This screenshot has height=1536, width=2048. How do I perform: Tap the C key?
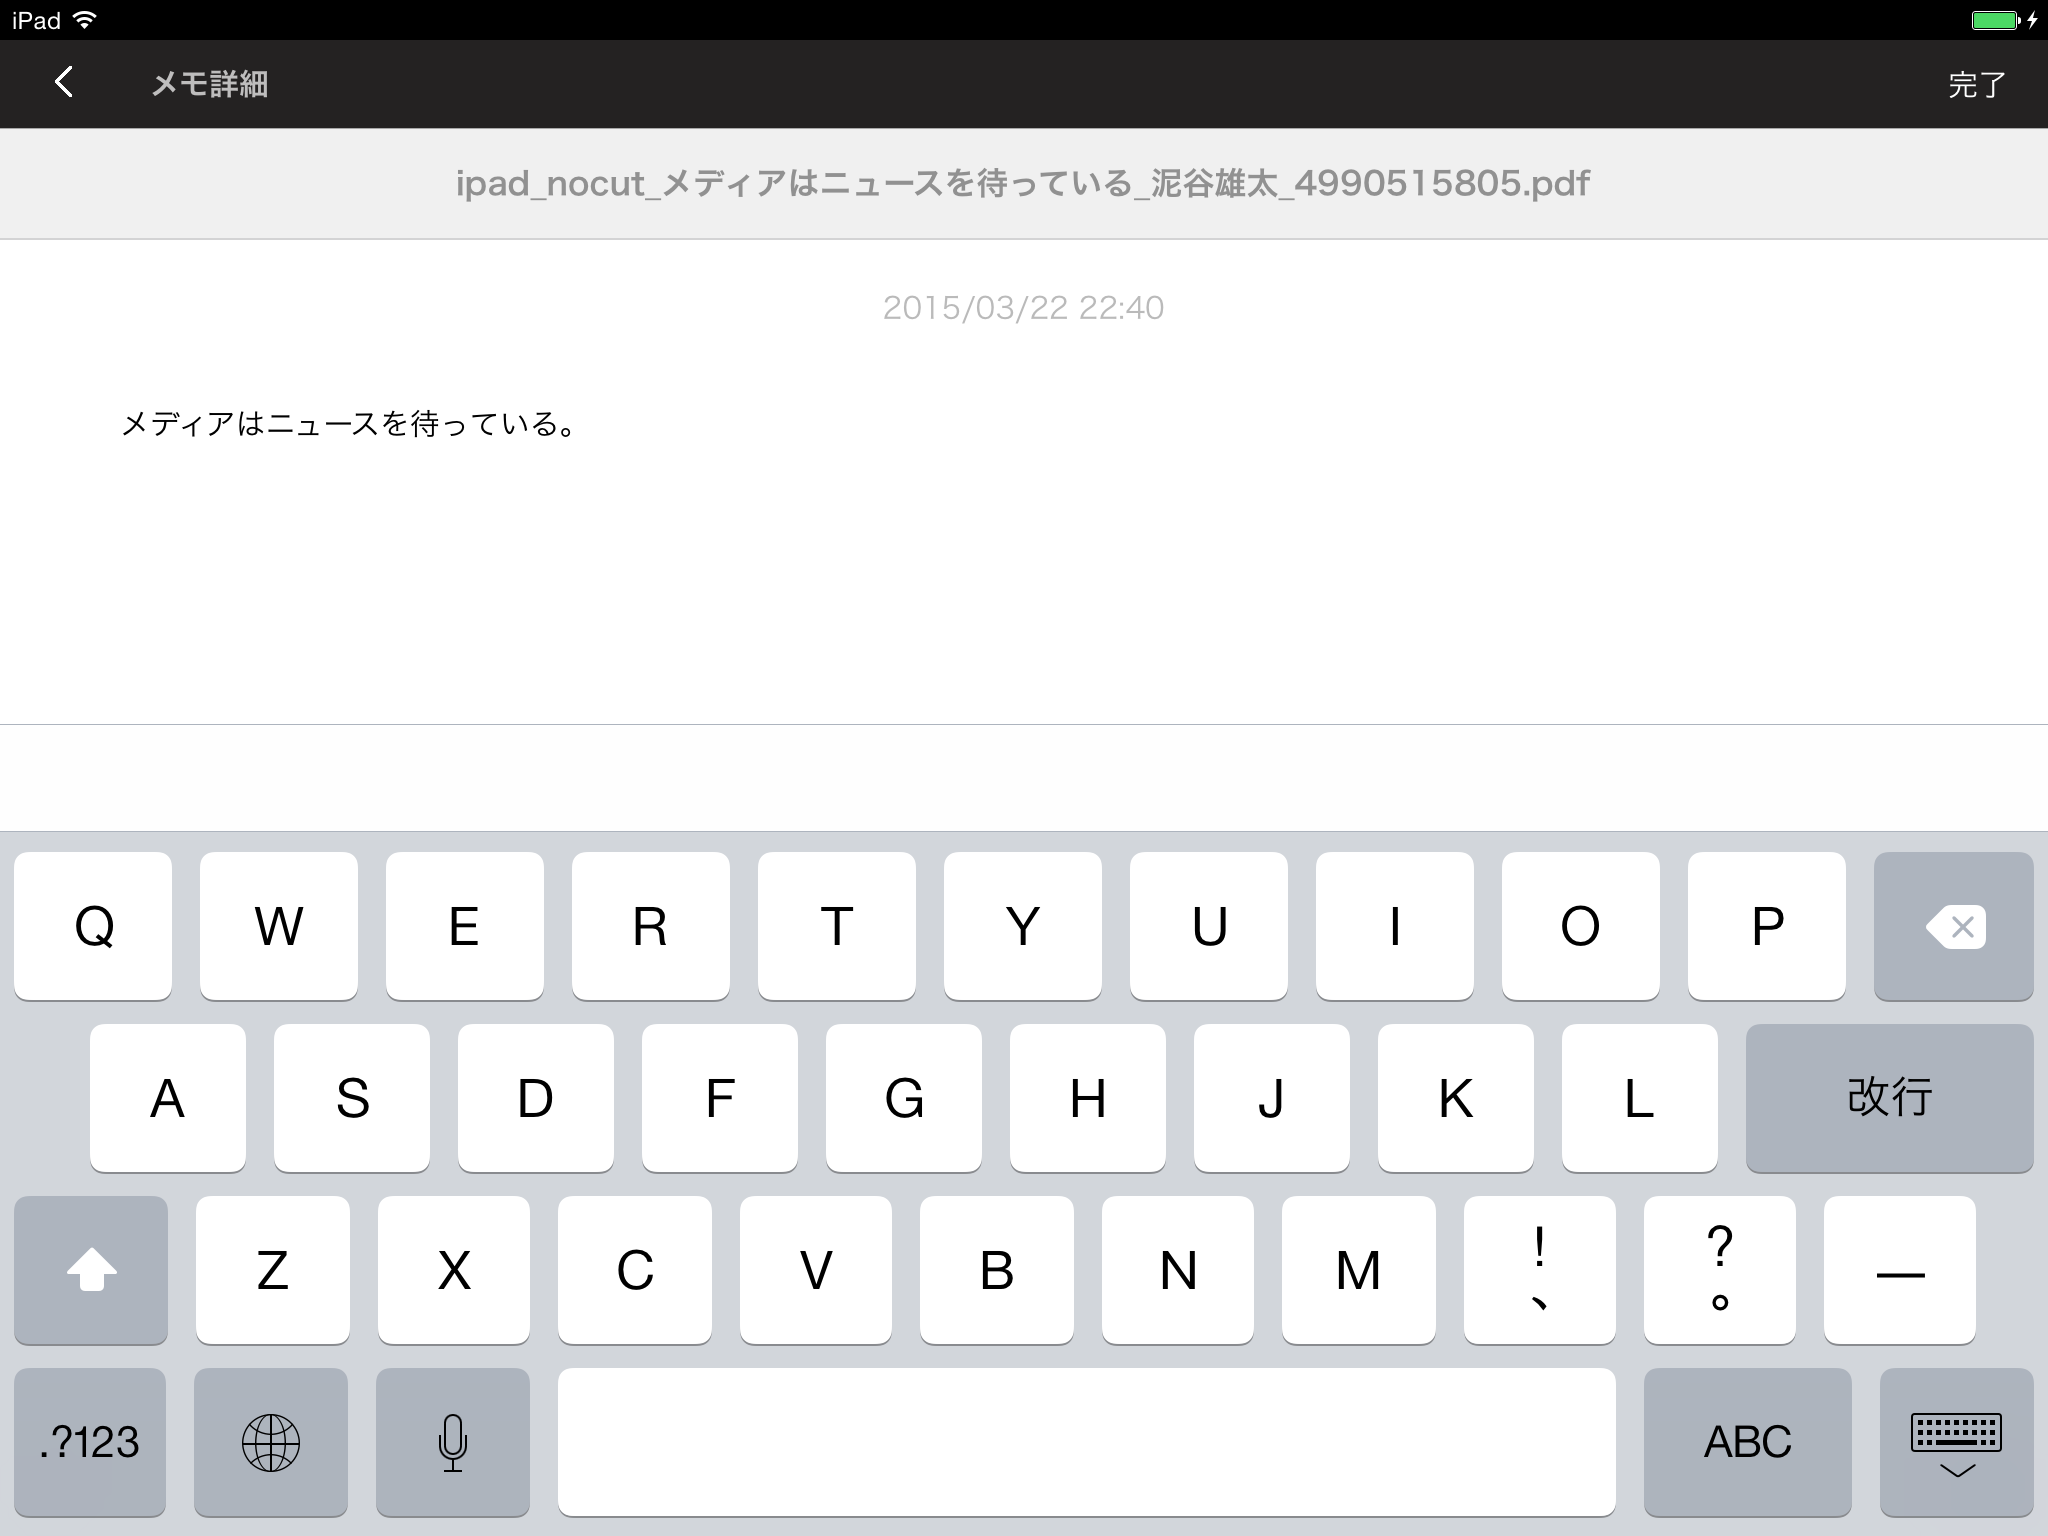tap(635, 1270)
